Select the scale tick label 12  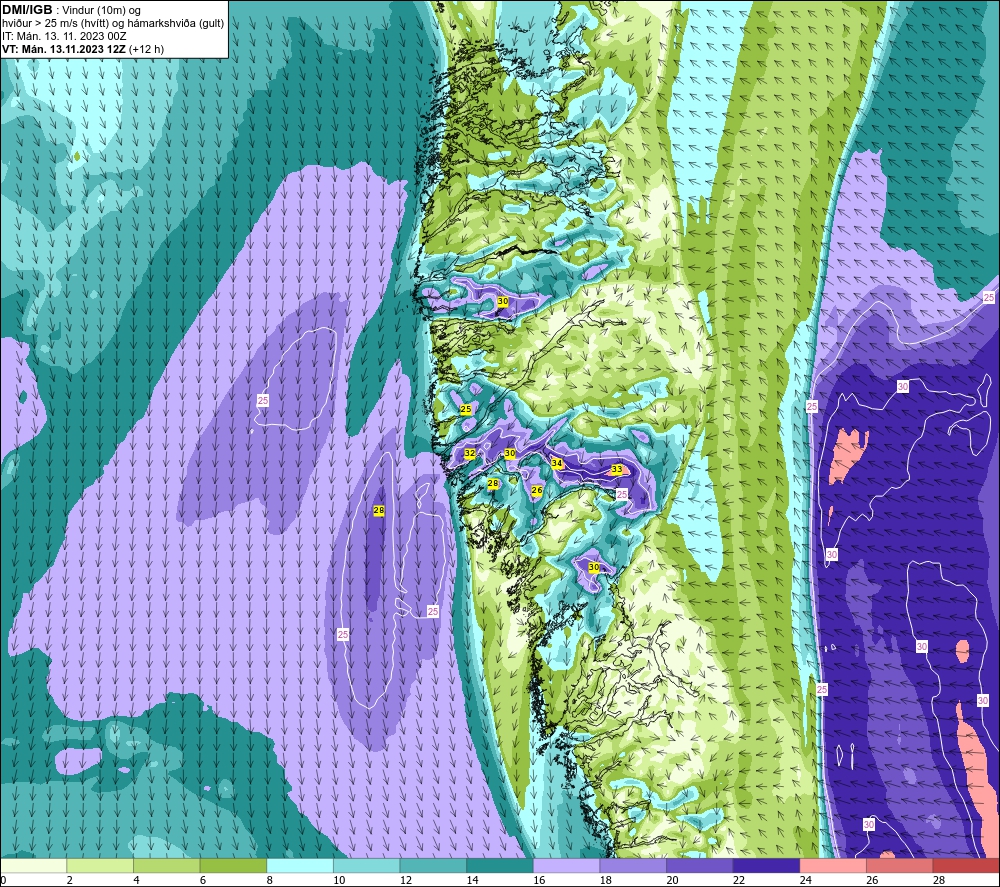[406, 880]
